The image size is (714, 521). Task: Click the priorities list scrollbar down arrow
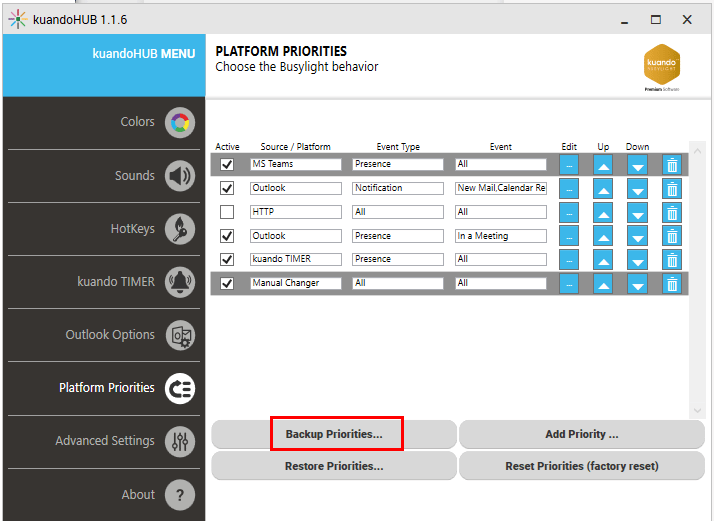click(x=697, y=410)
